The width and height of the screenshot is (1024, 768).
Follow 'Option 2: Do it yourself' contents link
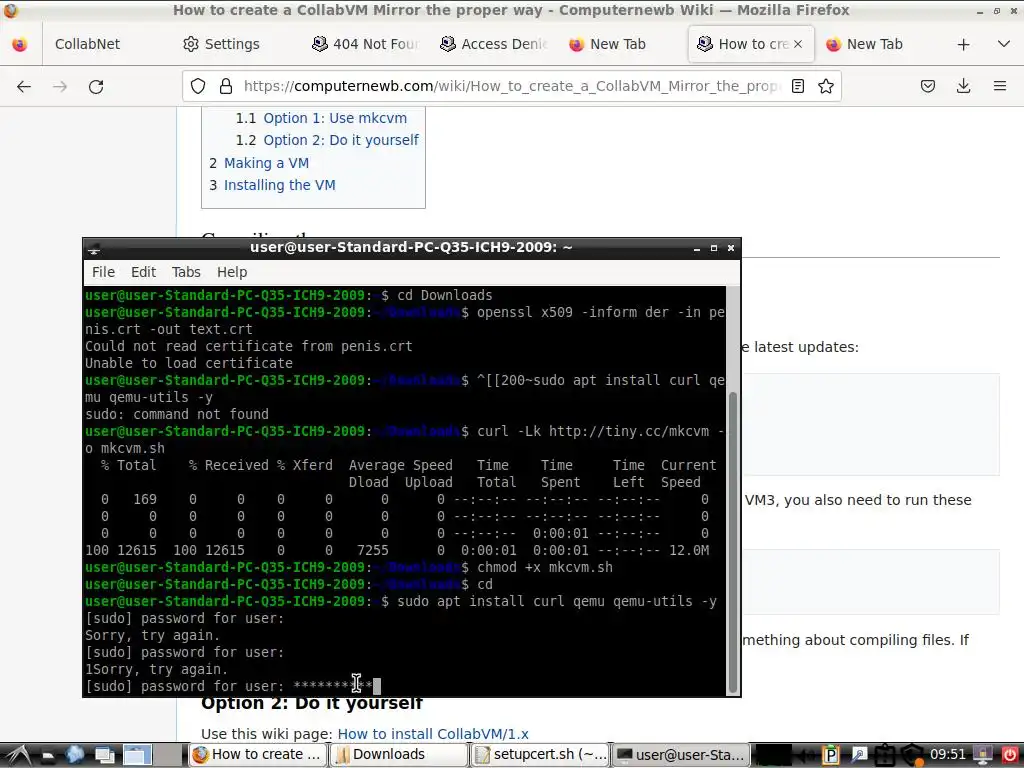[341, 140]
